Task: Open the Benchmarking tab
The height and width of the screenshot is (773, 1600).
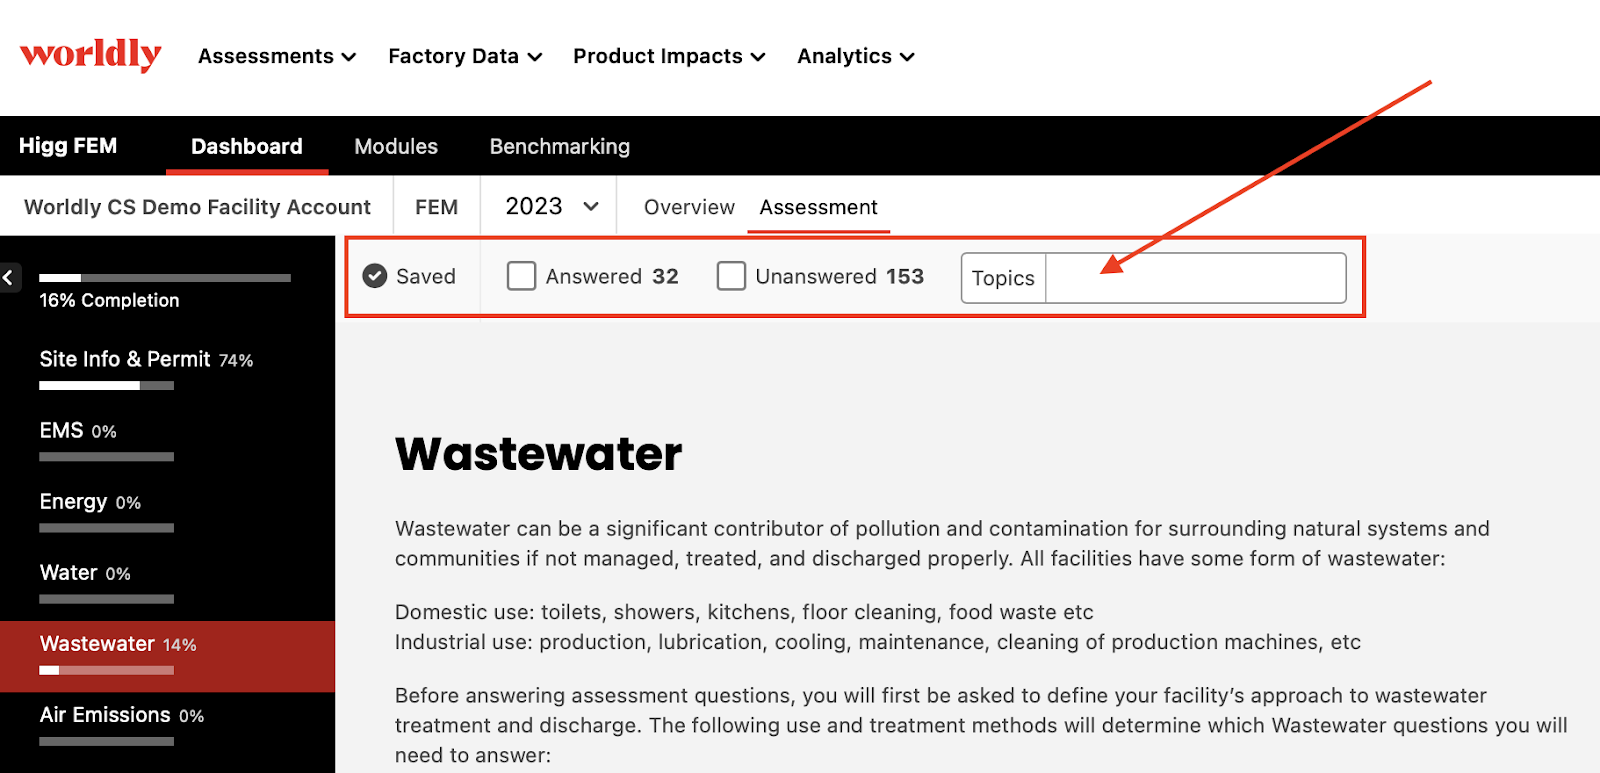Action: coord(559,146)
